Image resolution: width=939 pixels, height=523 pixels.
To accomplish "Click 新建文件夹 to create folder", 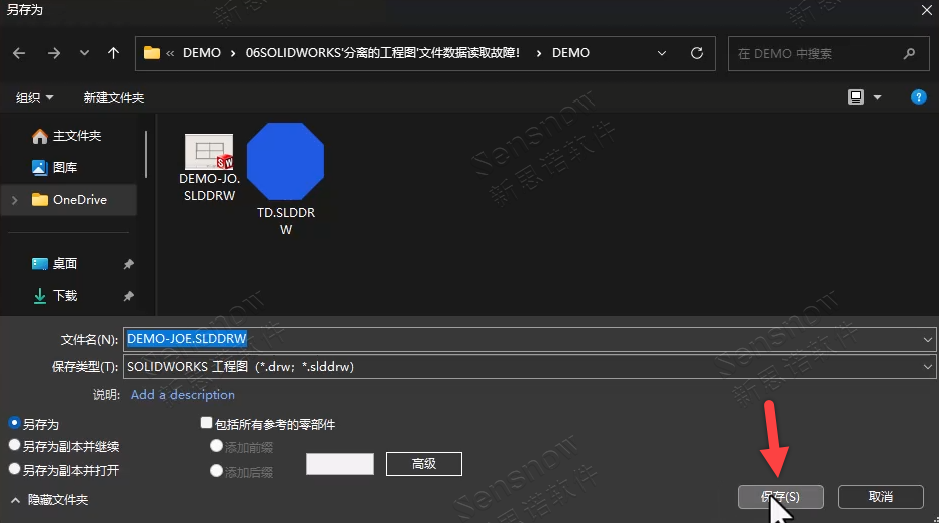I will point(114,97).
